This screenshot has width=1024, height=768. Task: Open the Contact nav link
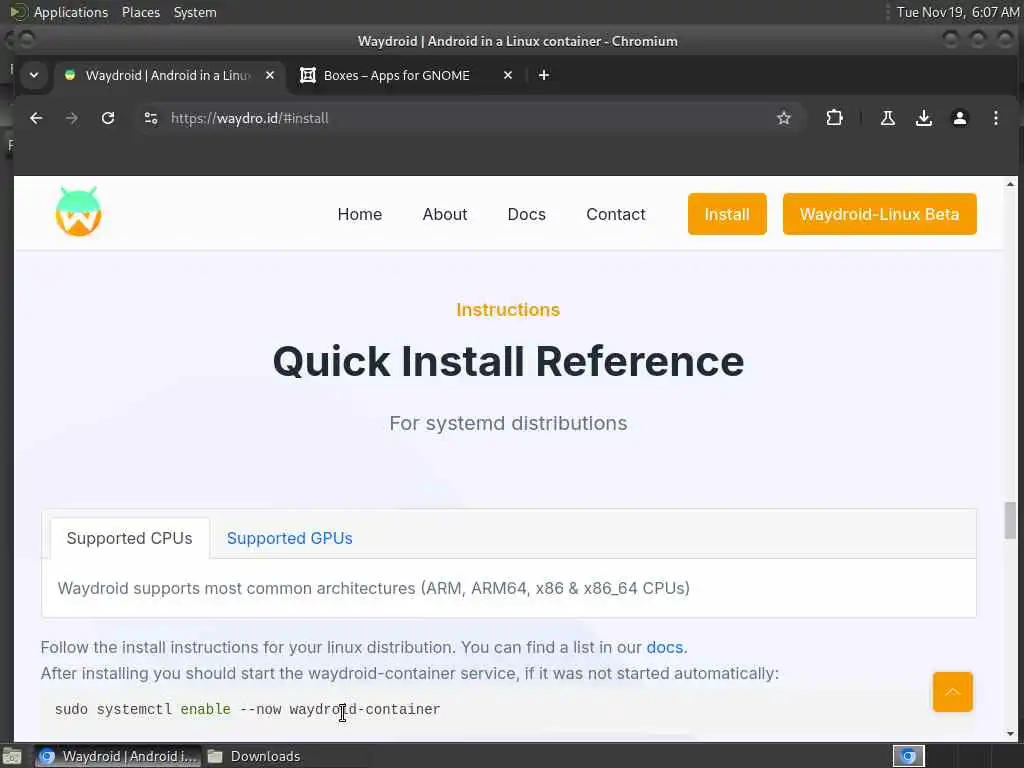616,214
